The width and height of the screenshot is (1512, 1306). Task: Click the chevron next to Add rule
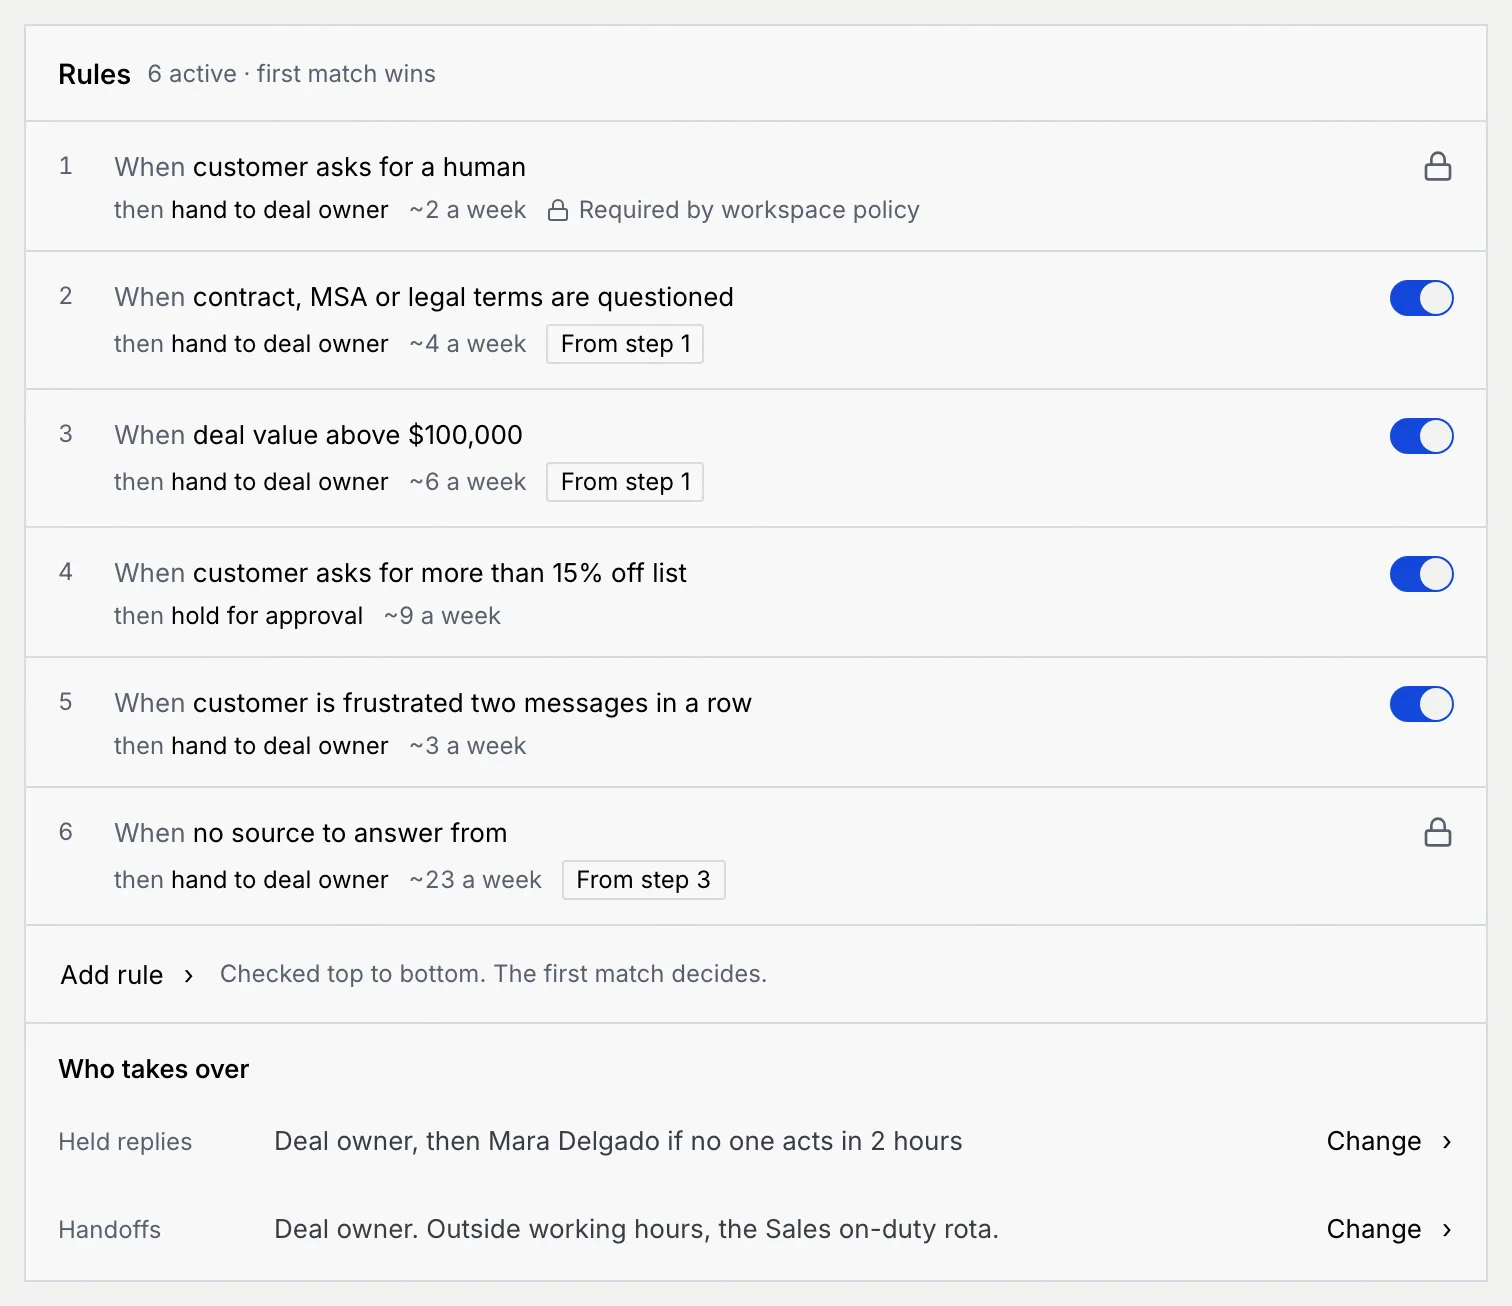click(188, 976)
